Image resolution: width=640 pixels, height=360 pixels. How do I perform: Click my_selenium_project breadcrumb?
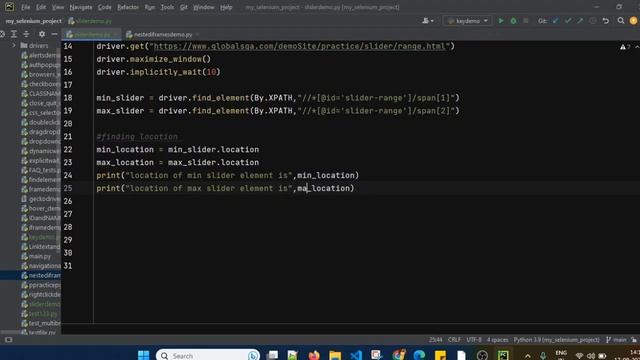coord(33,21)
